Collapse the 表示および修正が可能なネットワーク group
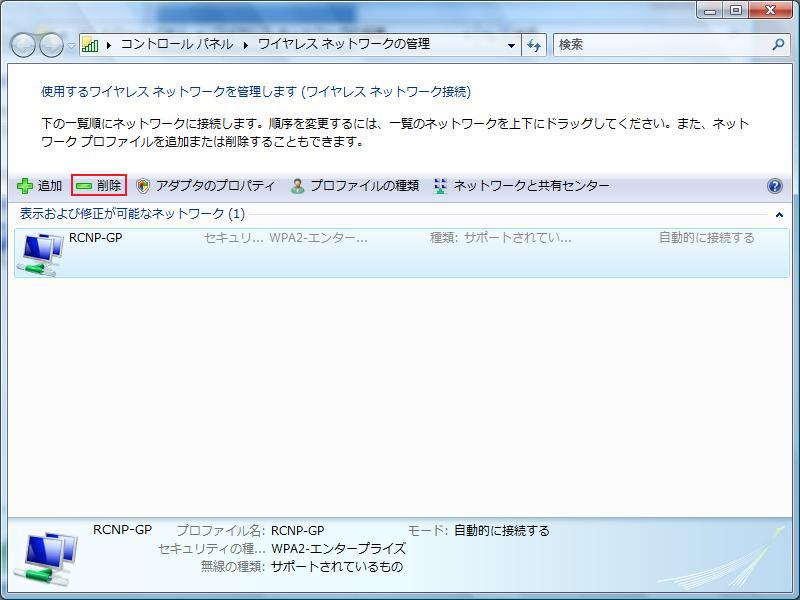 pos(779,214)
